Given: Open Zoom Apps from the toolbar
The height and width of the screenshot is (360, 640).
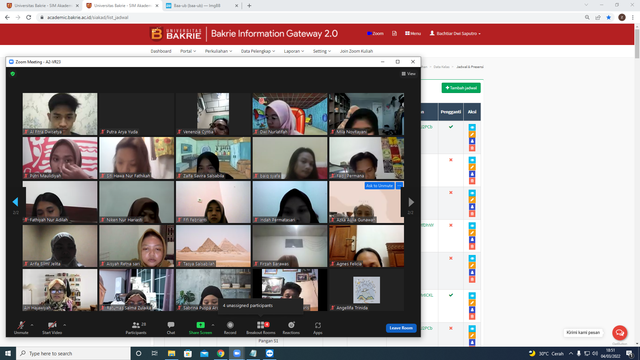Looking at the screenshot, I should [318, 328].
